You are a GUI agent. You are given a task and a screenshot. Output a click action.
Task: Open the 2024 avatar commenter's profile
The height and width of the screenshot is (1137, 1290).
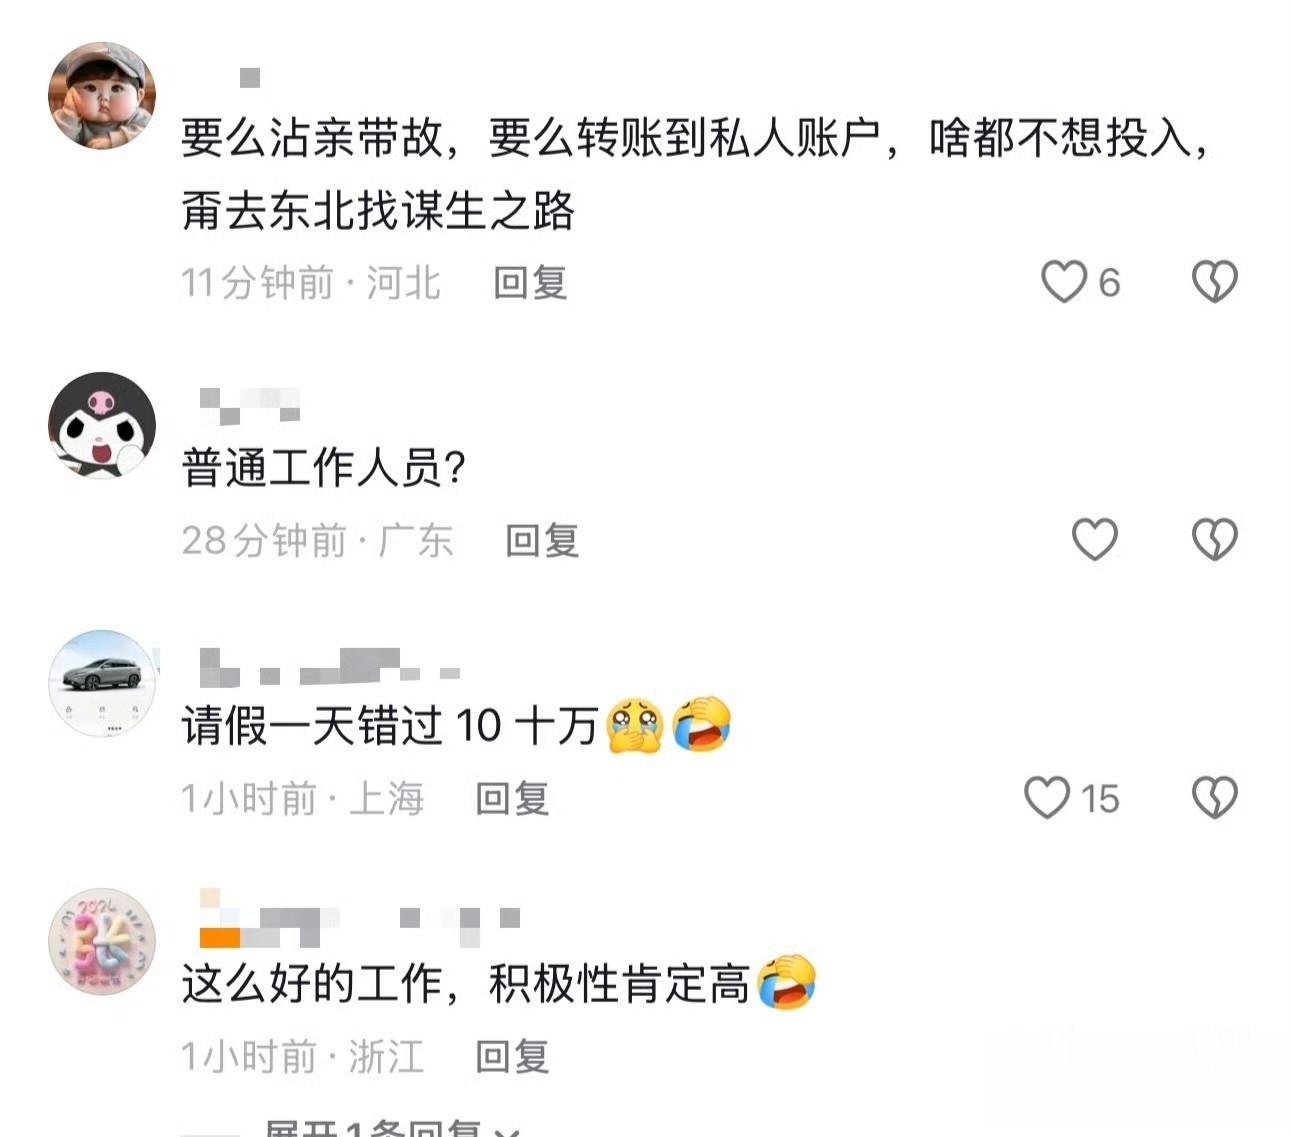pyautogui.click(x=102, y=942)
